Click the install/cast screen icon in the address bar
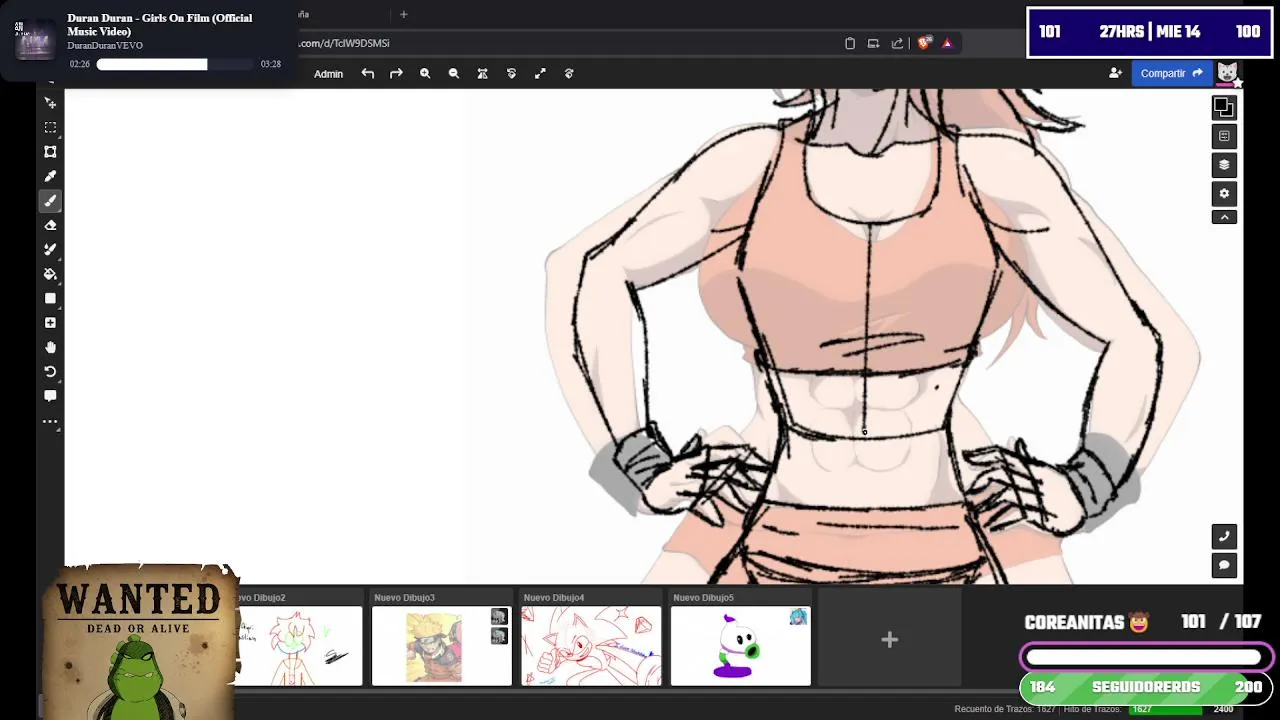 873,43
